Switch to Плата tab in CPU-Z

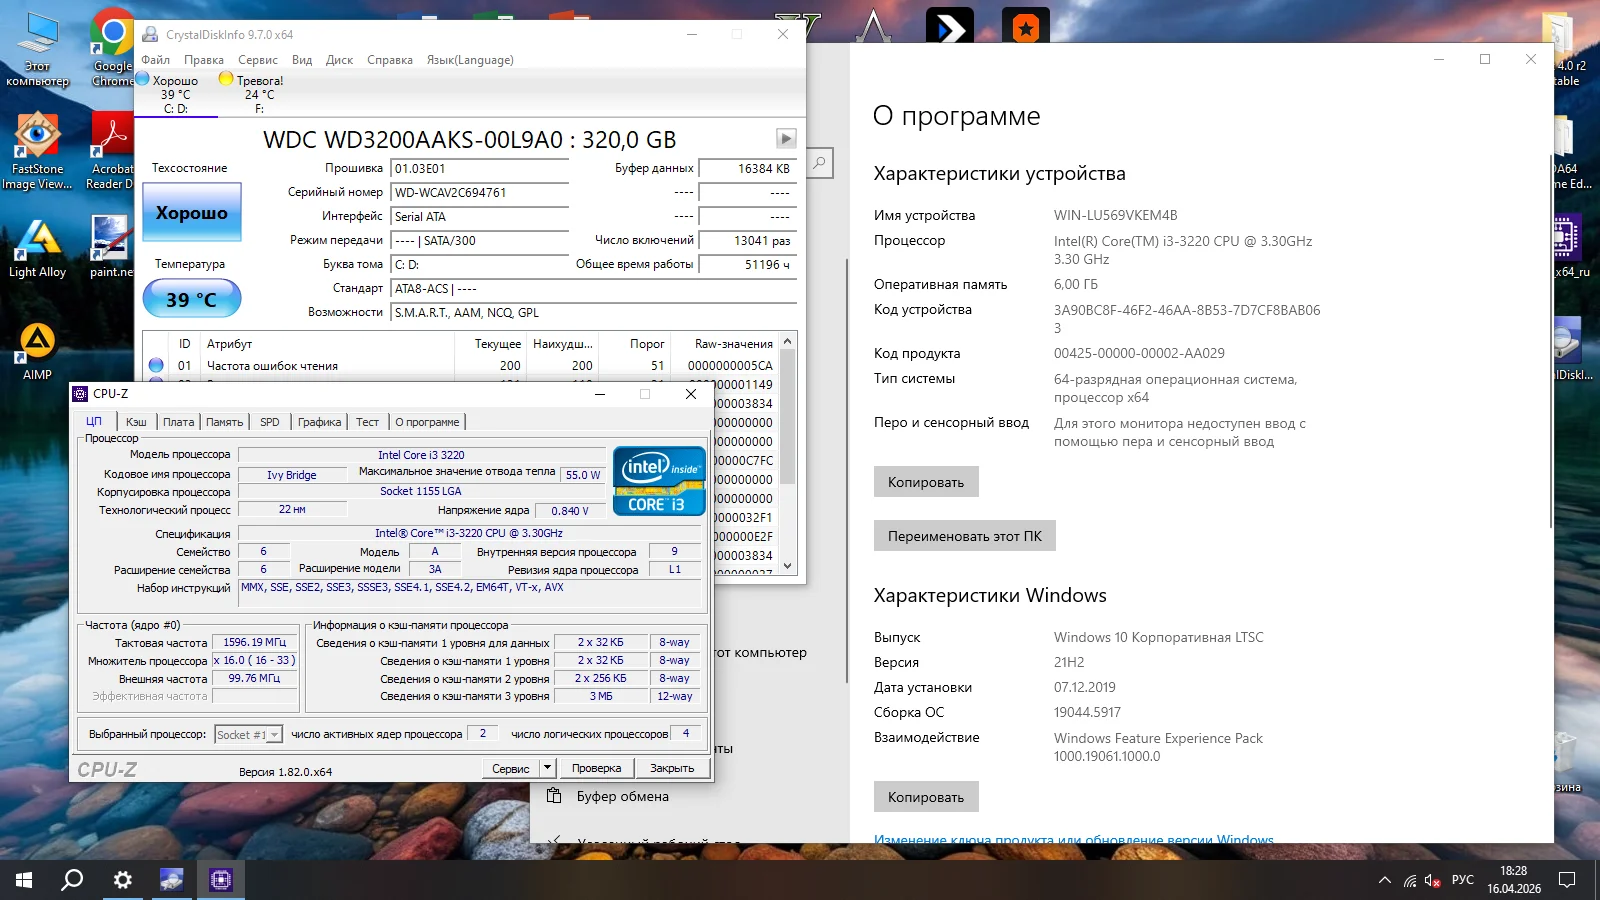[x=178, y=422]
